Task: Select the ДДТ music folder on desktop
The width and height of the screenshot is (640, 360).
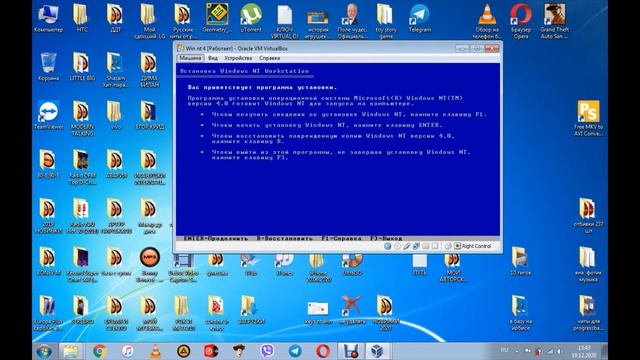Action: (115, 18)
